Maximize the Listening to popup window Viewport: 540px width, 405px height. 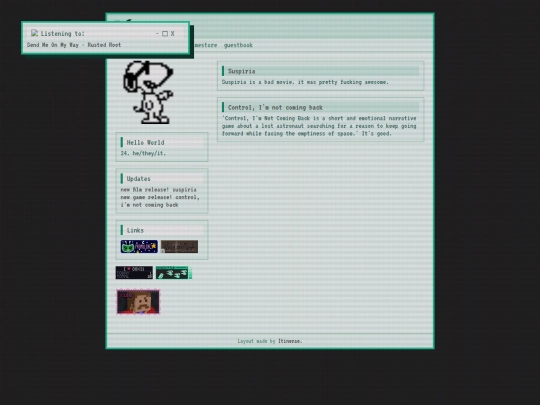(x=165, y=33)
